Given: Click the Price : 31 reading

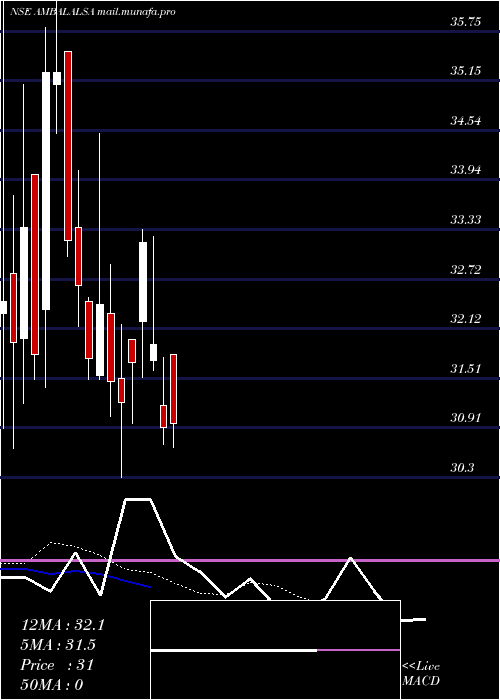Looking at the screenshot, I should [x=57, y=665].
